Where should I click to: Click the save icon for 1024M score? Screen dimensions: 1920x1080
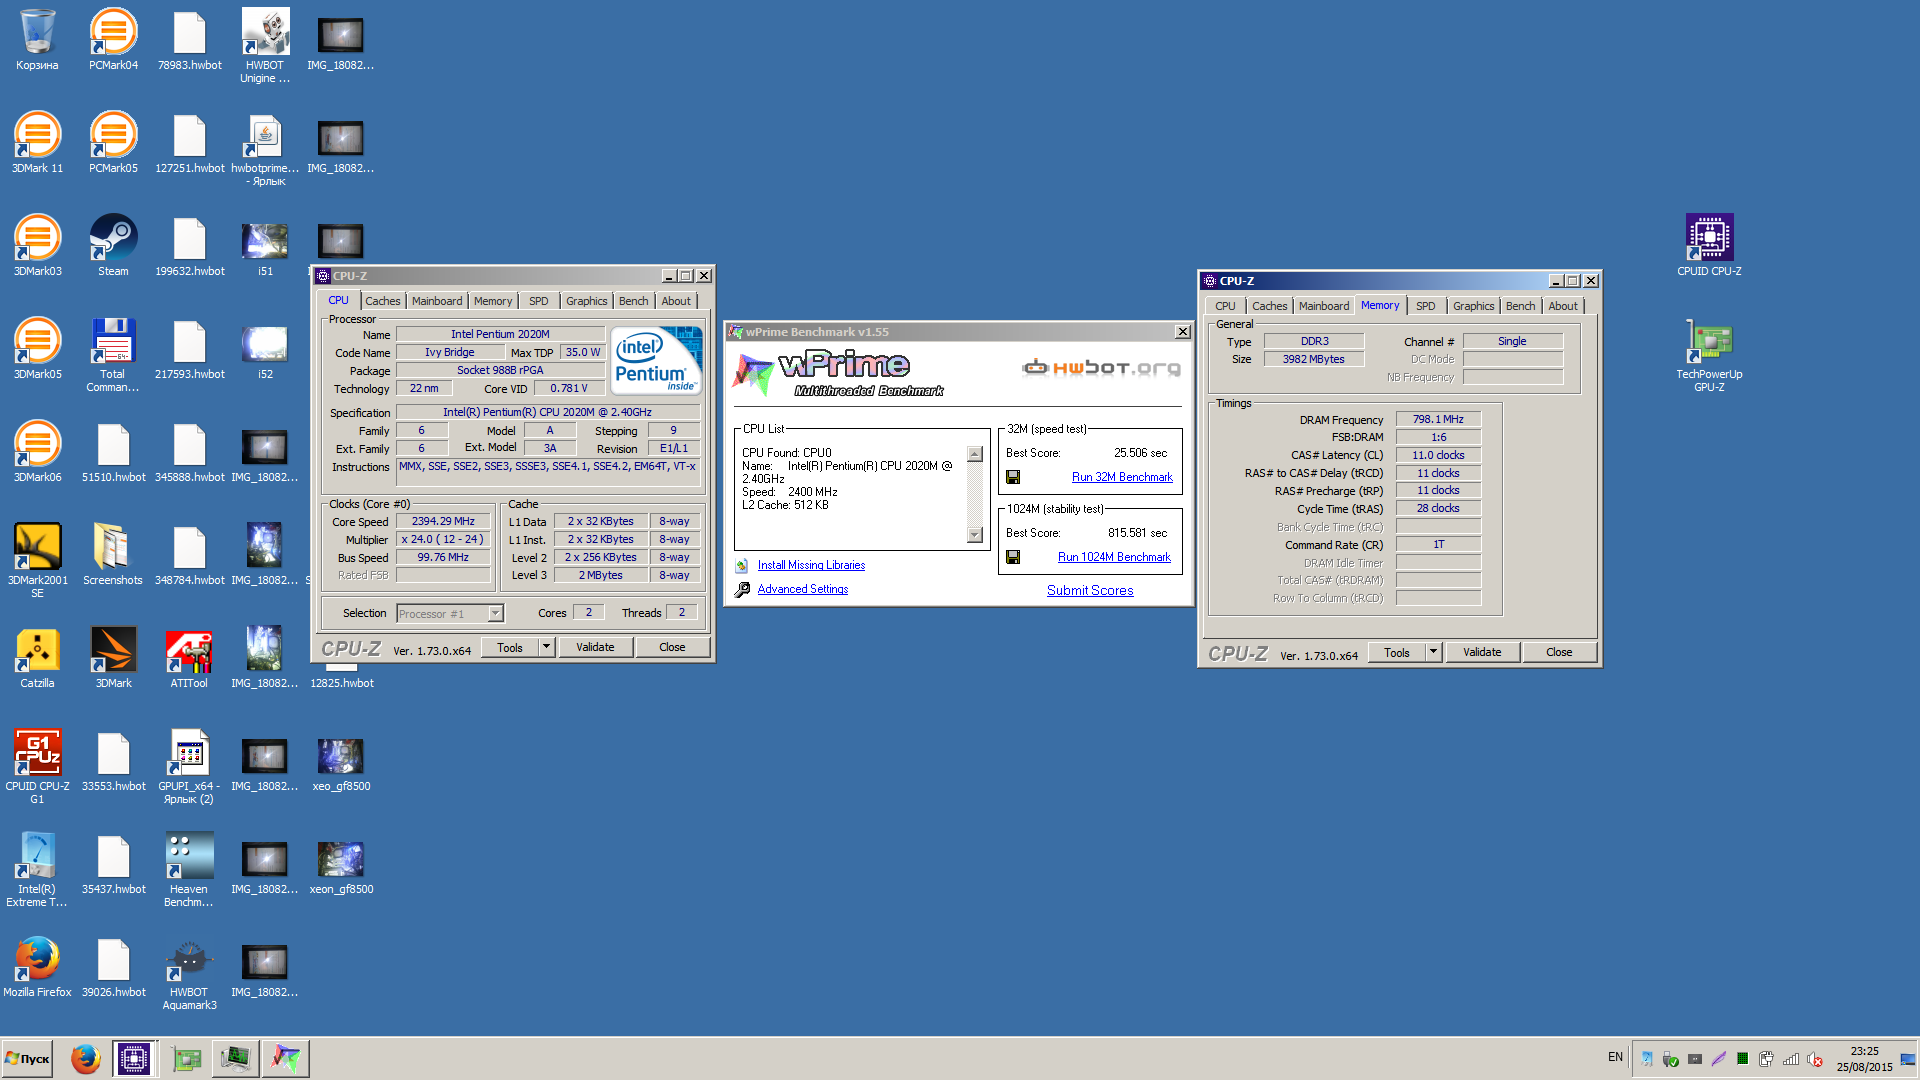coord(1013,558)
